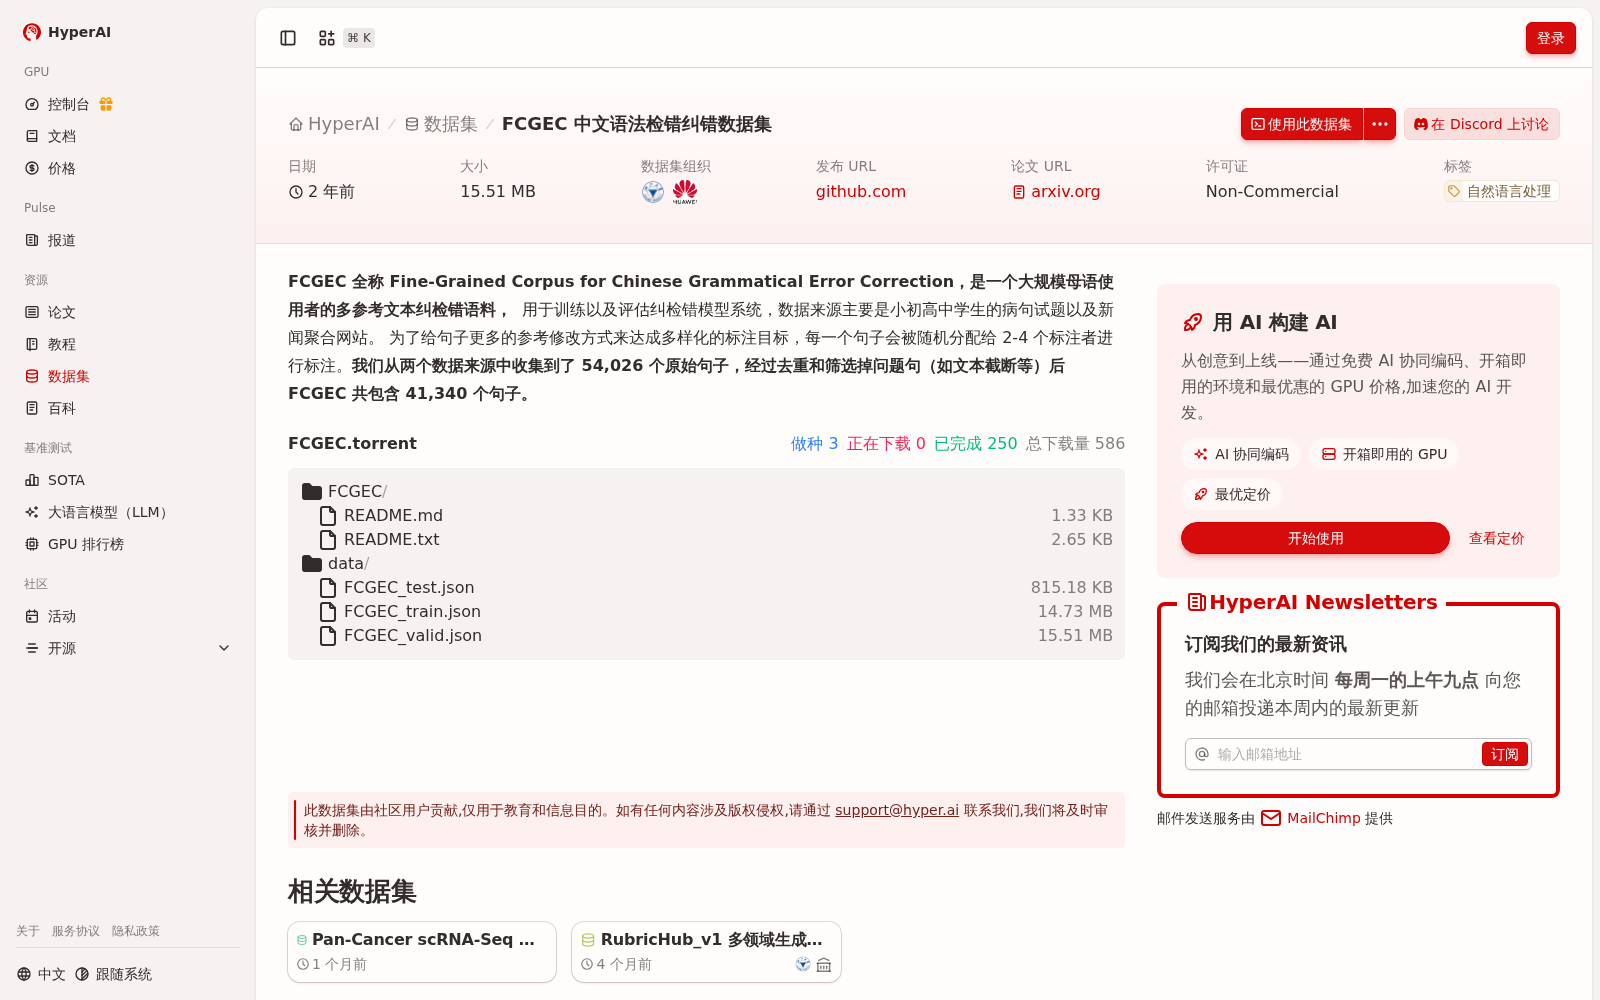Toggle the sidebar panel icon
The height and width of the screenshot is (1000, 1600).
tap(288, 38)
